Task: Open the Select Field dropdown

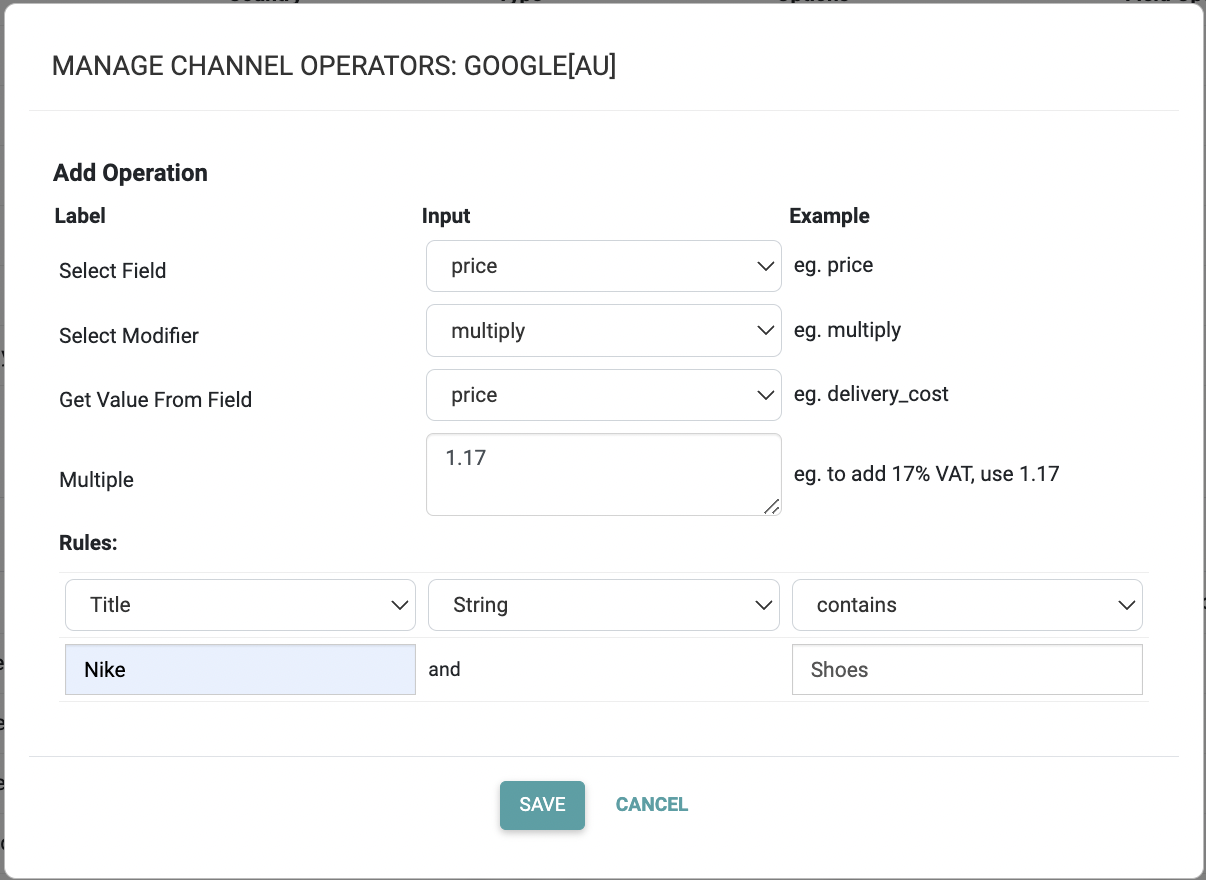Action: point(603,266)
